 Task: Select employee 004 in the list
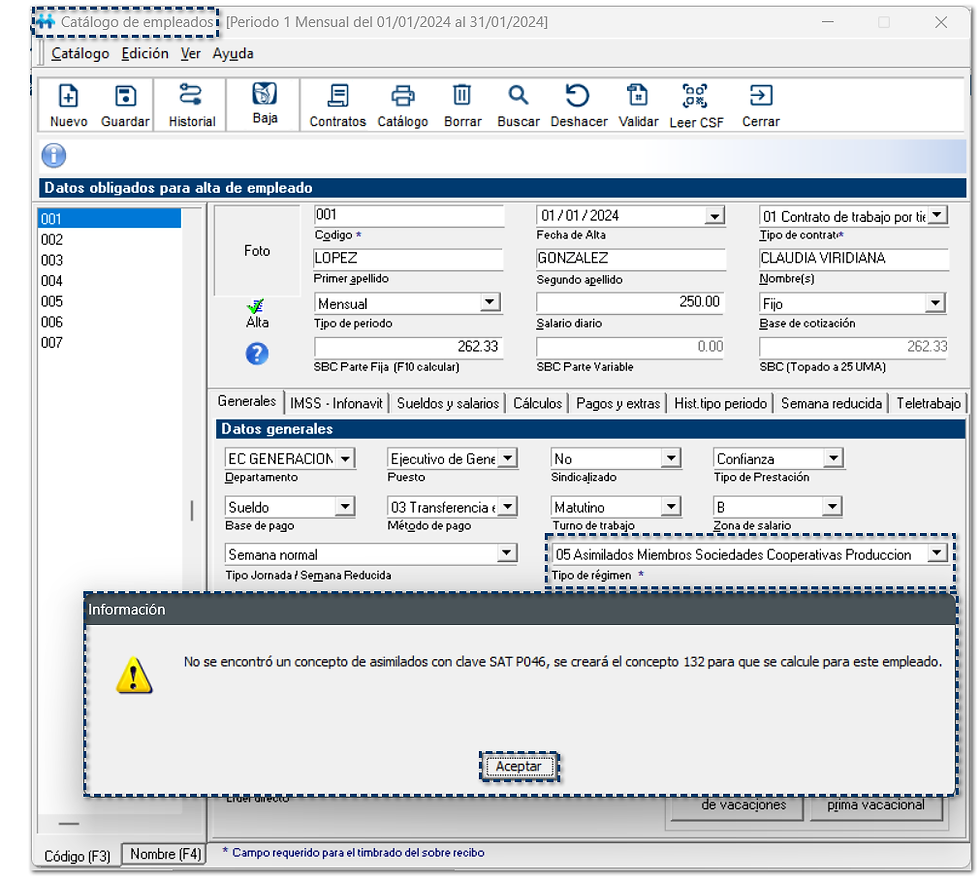tap(52, 281)
